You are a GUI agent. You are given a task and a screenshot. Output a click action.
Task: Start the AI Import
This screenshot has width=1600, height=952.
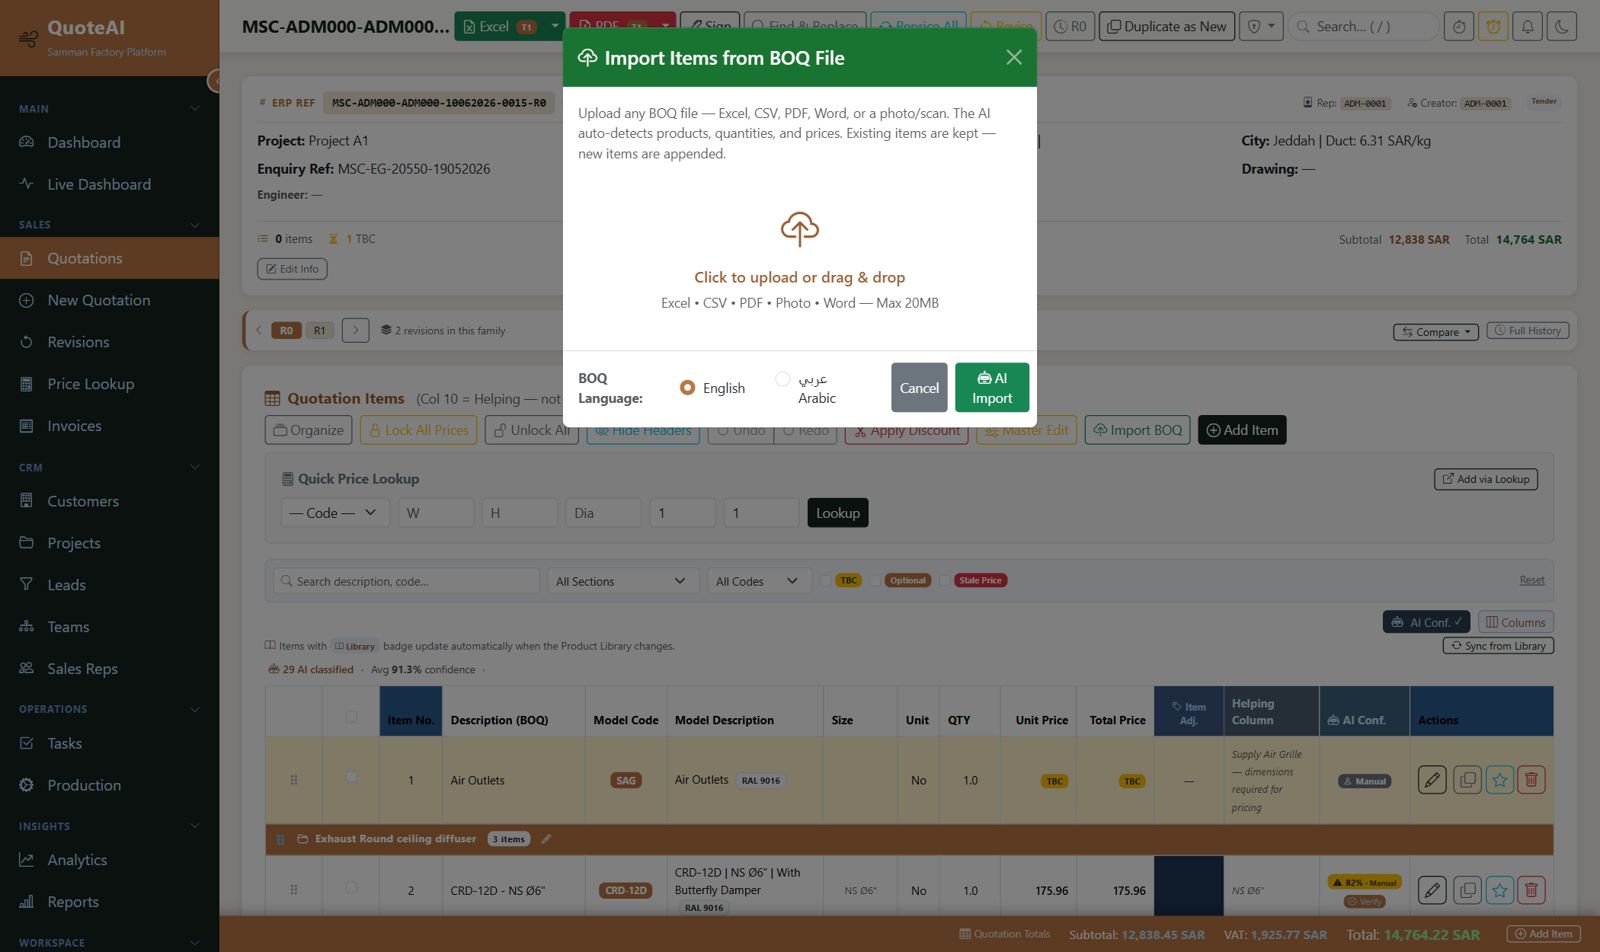[992, 388]
